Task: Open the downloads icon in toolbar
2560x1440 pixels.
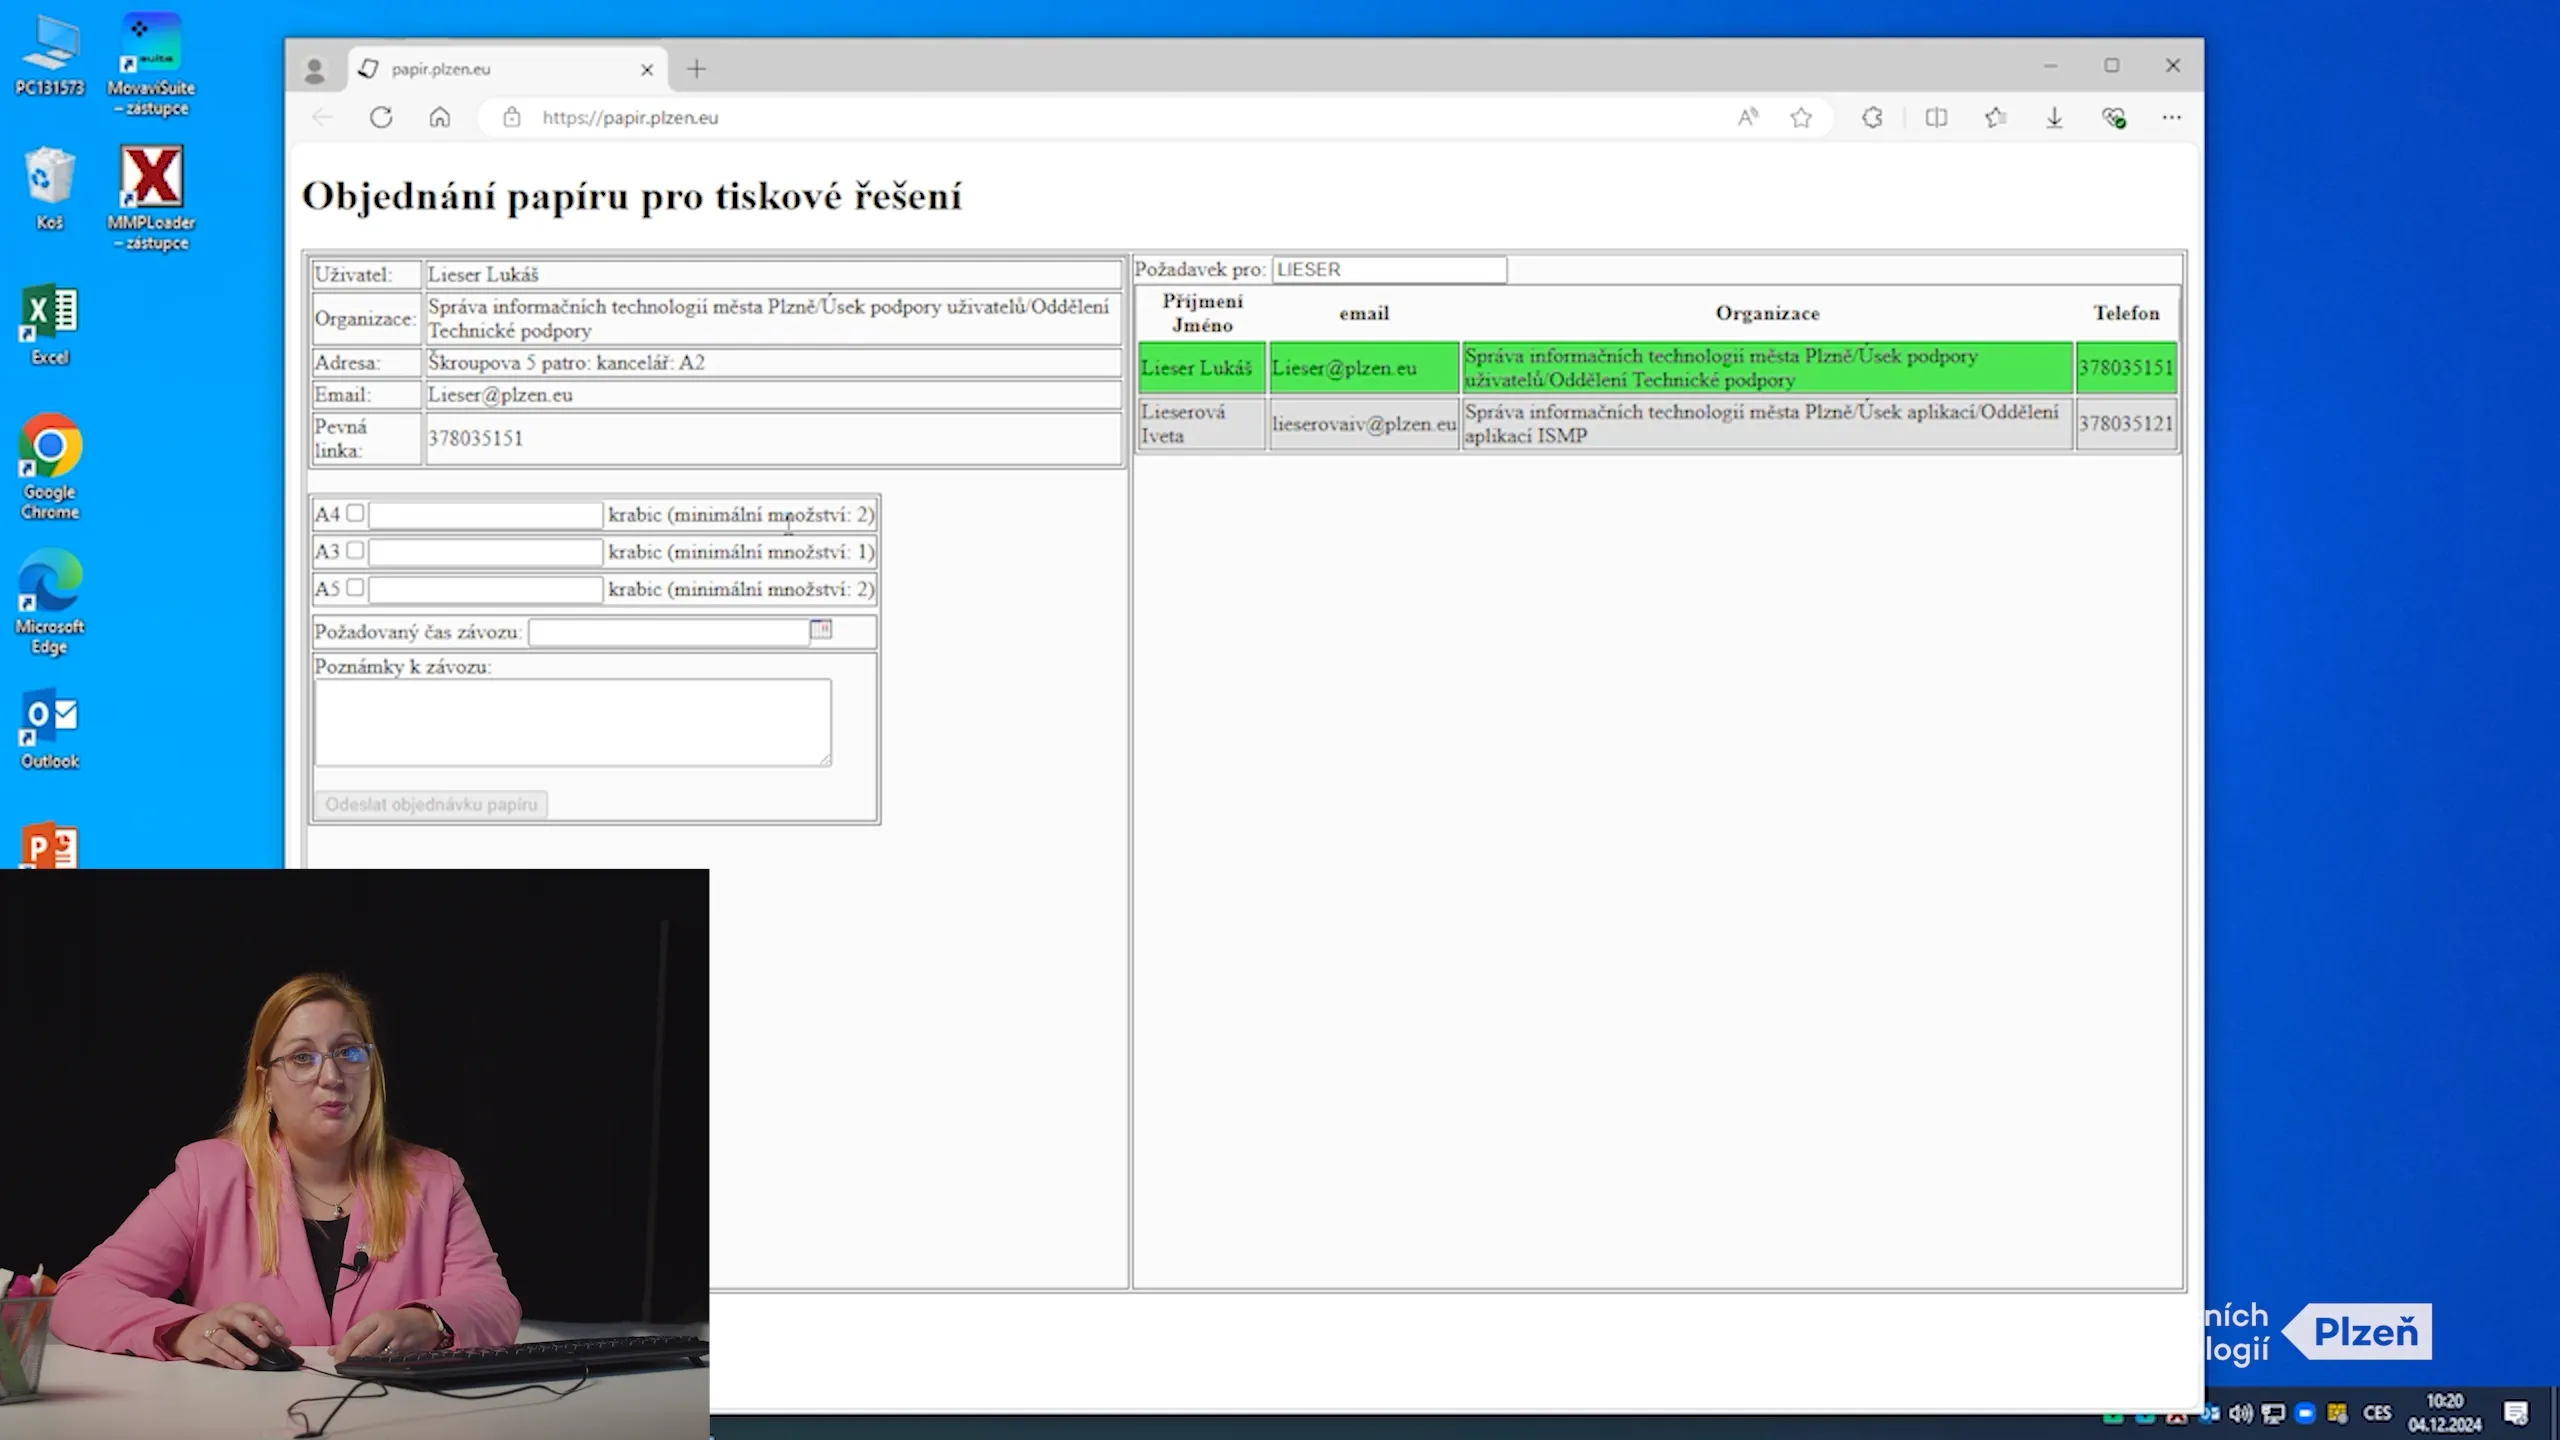Action: (x=2054, y=117)
